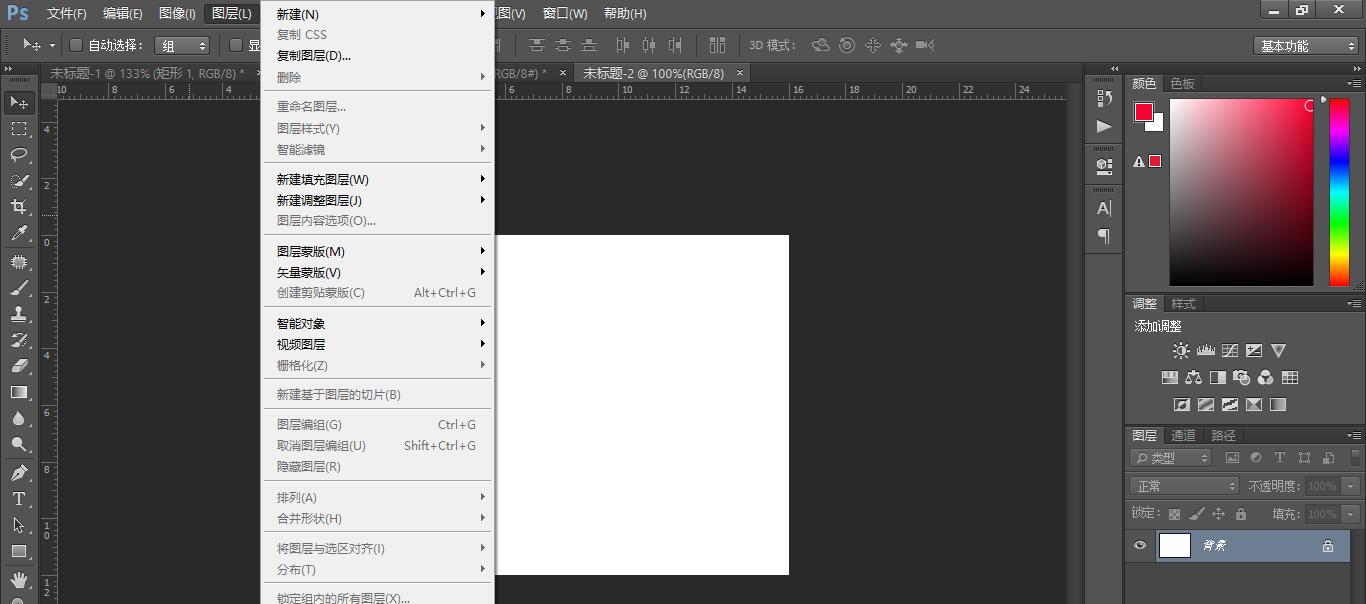Activate the Horizontal Type tool
1366x604 pixels.
pyautogui.click(x=19, y=498)
